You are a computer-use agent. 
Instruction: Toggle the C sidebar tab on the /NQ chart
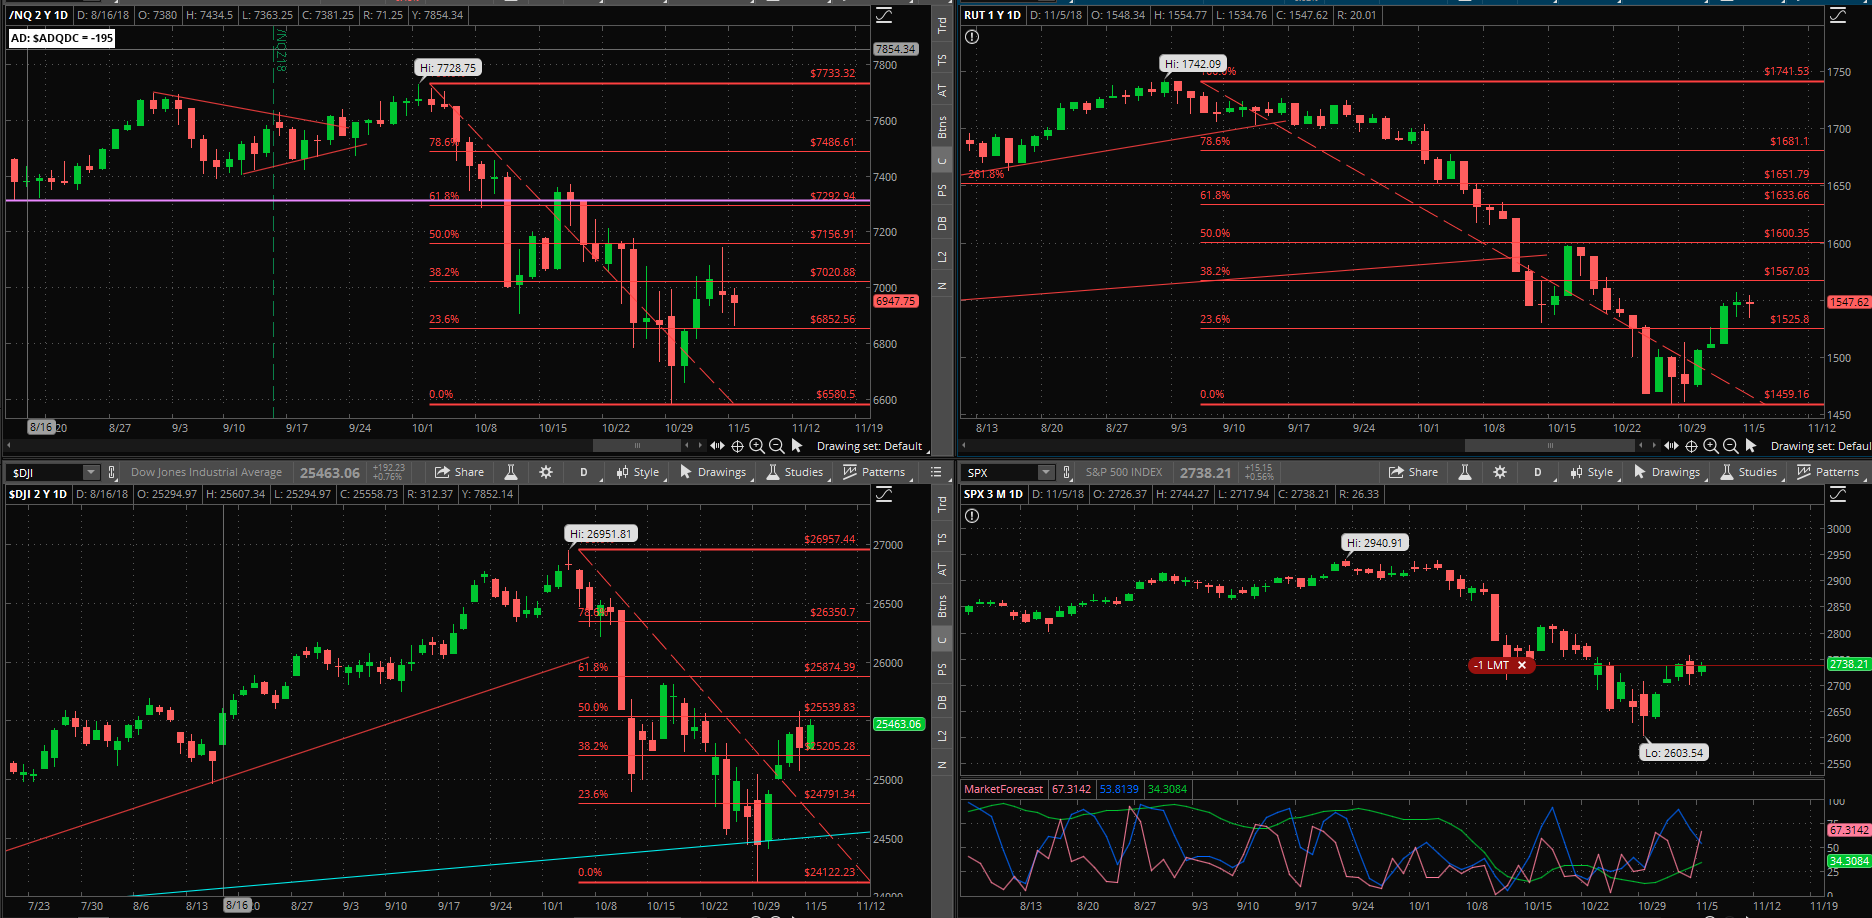pyautogui.click(x=942, y=161)
